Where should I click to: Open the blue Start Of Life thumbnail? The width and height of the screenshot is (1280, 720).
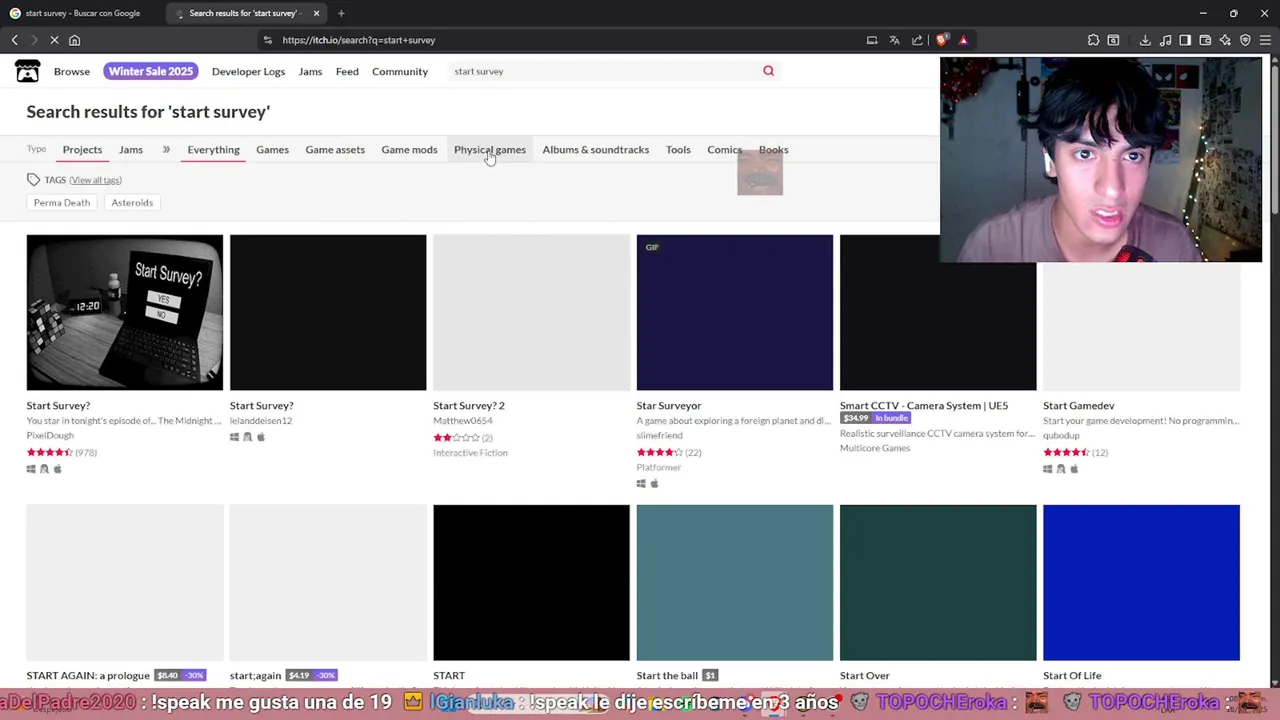click(x=1141, y=582)
